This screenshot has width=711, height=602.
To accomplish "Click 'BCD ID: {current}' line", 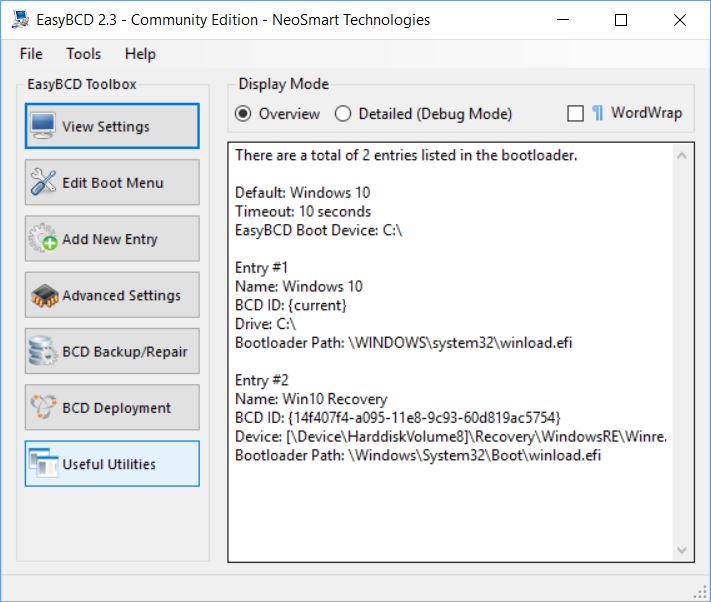I will (x=291, y=306).
